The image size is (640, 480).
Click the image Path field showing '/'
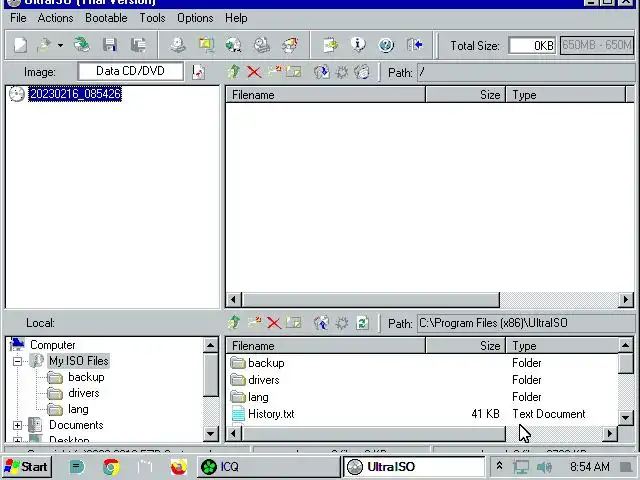pyautogui.click(x=526, y=73)
